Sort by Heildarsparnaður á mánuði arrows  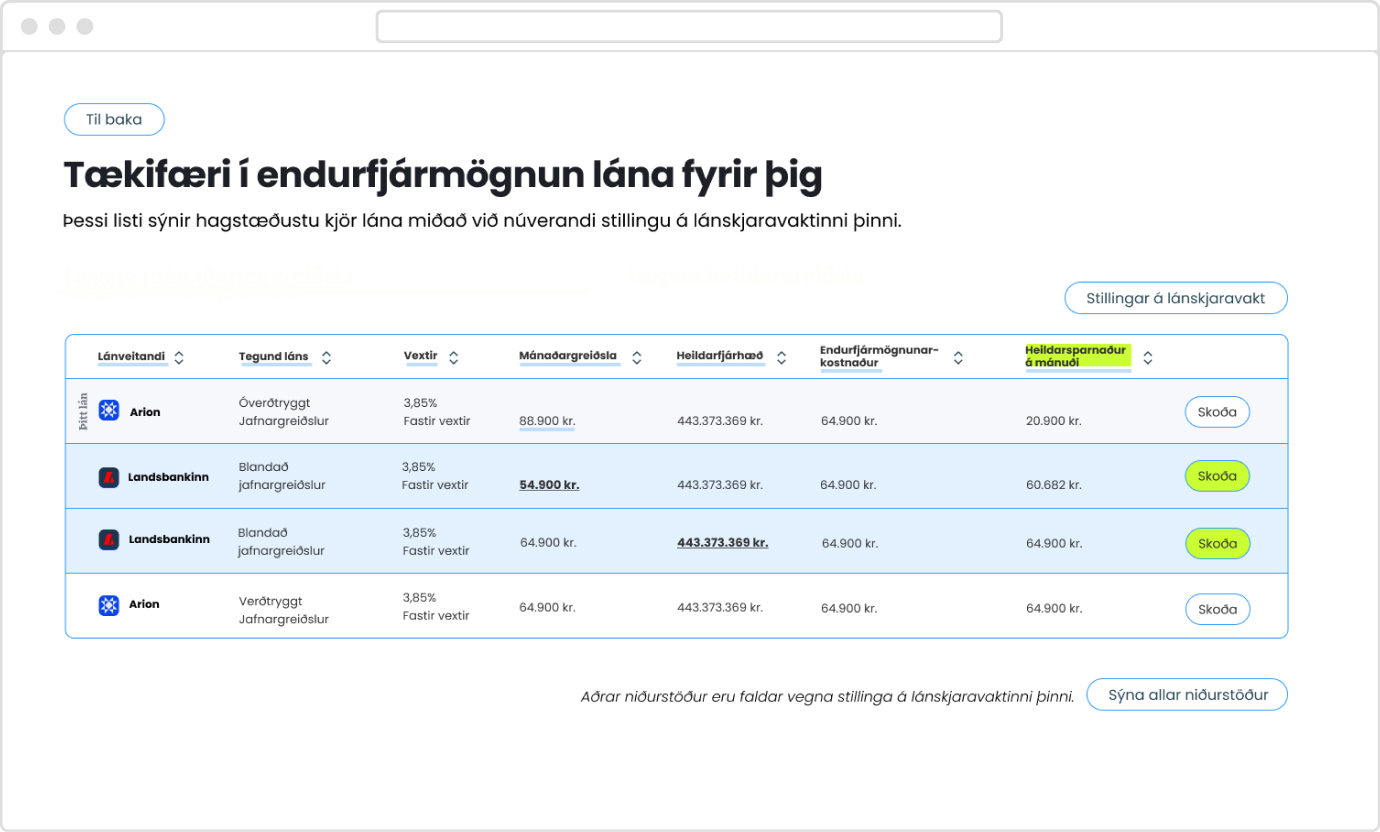point(1148,357)
